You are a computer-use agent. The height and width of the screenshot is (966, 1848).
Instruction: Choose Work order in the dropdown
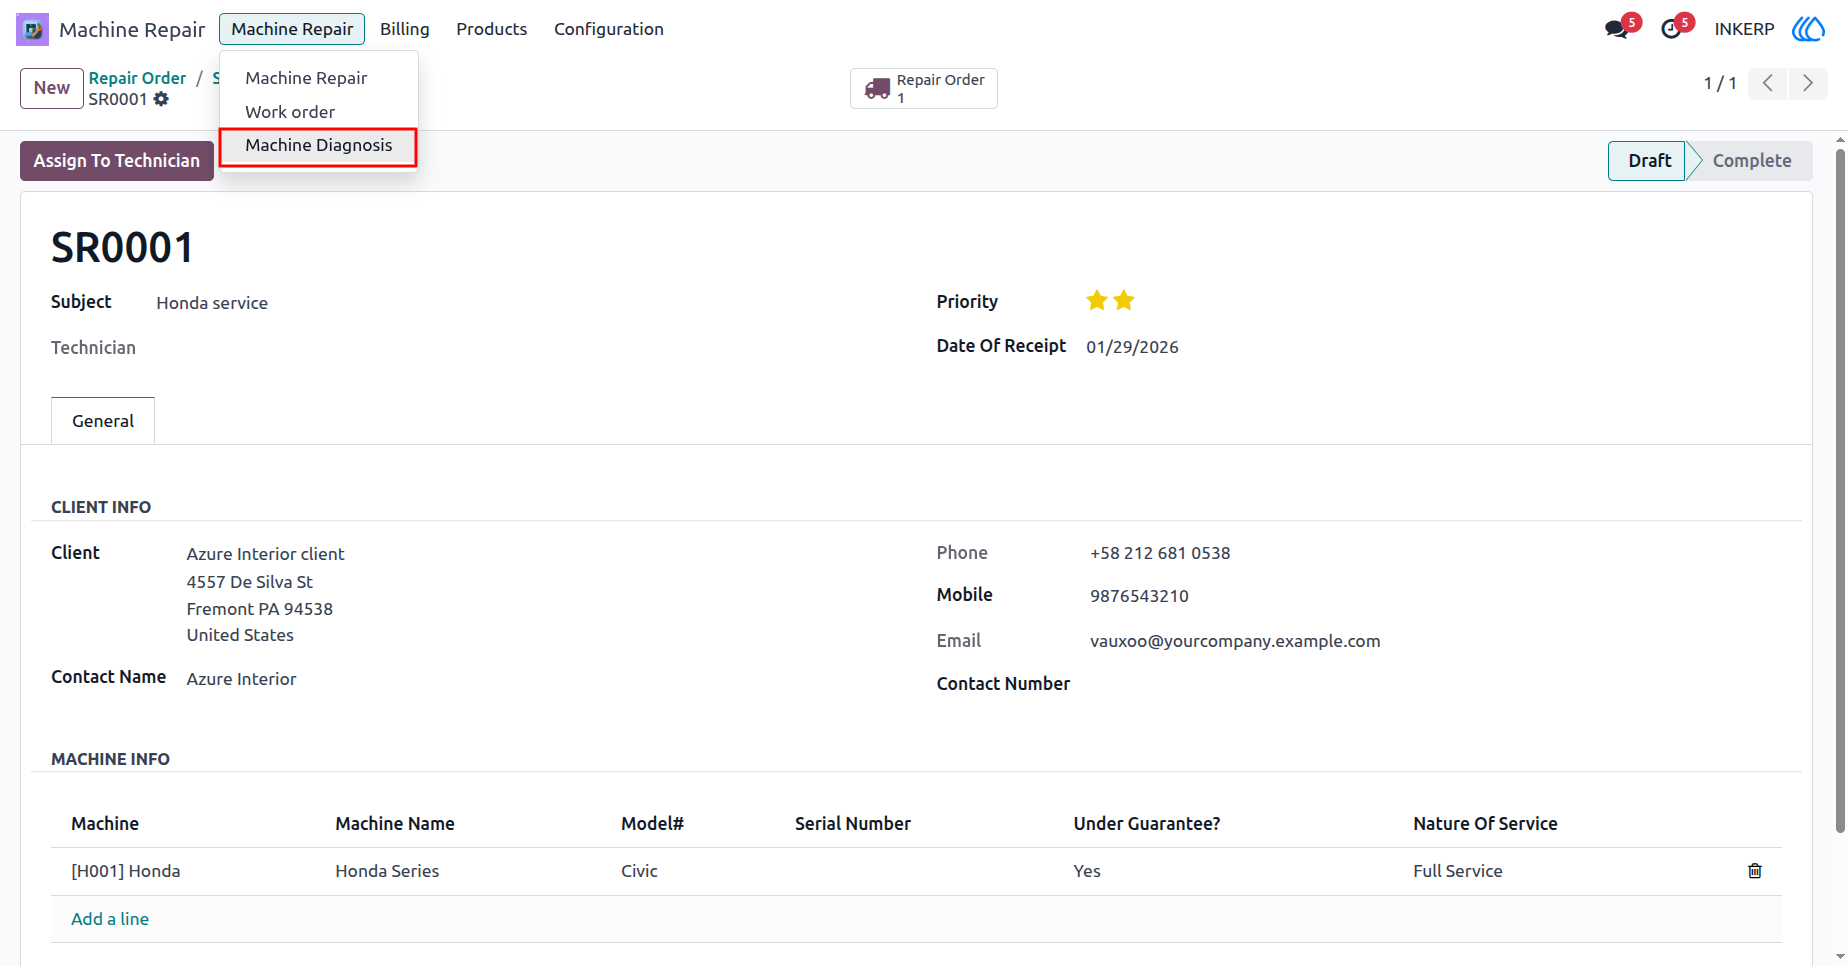[290, 112]
